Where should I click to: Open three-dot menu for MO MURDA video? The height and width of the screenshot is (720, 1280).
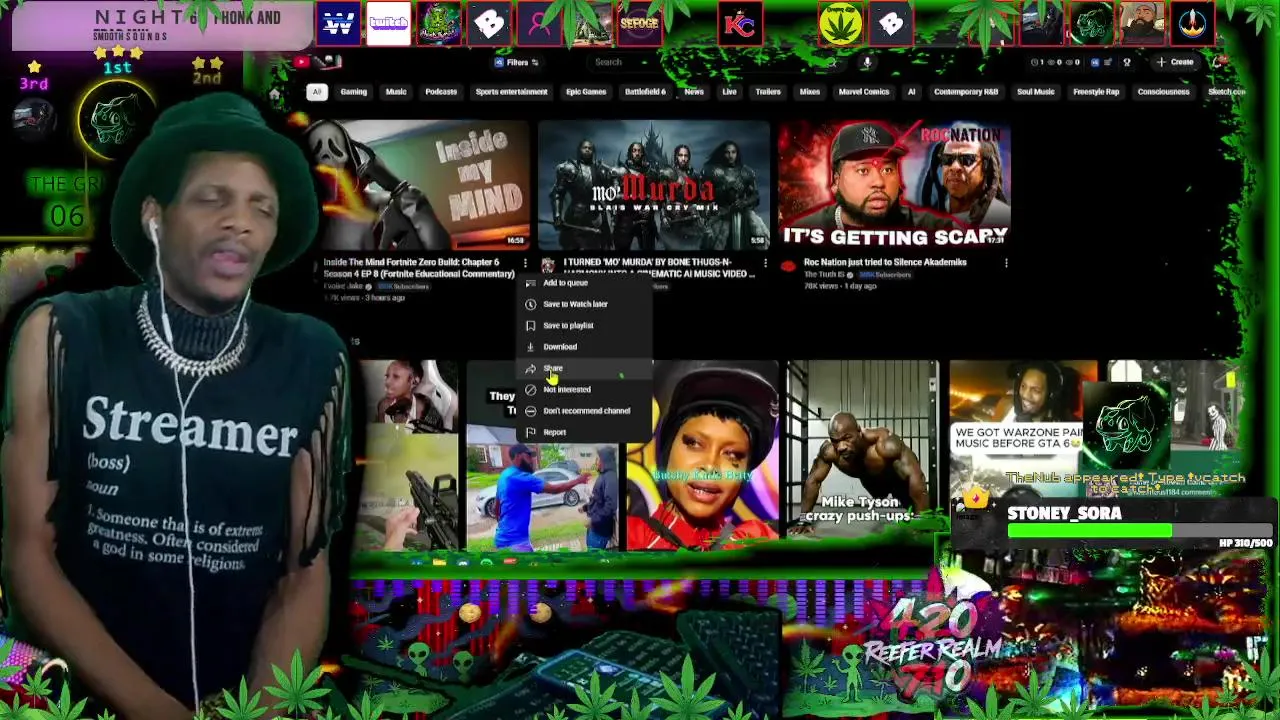[765, 263]
